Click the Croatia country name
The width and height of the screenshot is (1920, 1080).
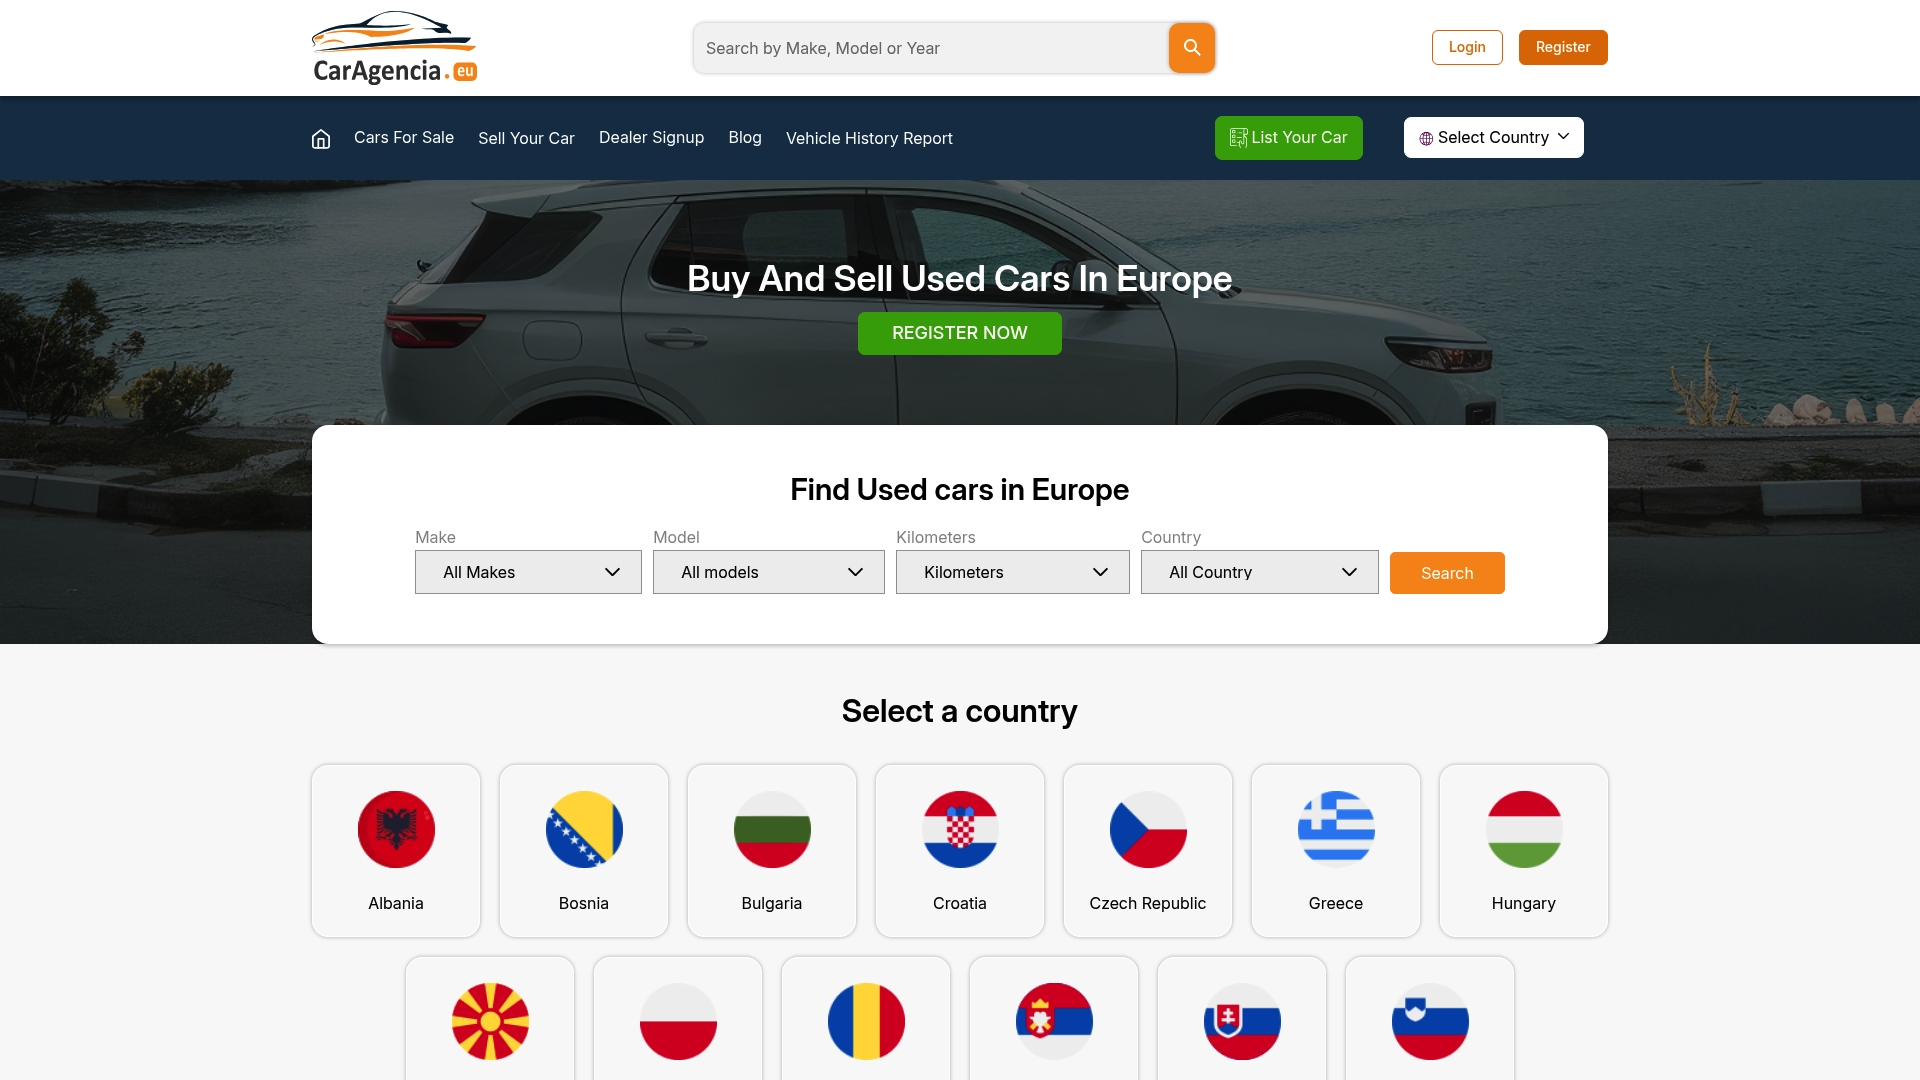click(960, 903)
